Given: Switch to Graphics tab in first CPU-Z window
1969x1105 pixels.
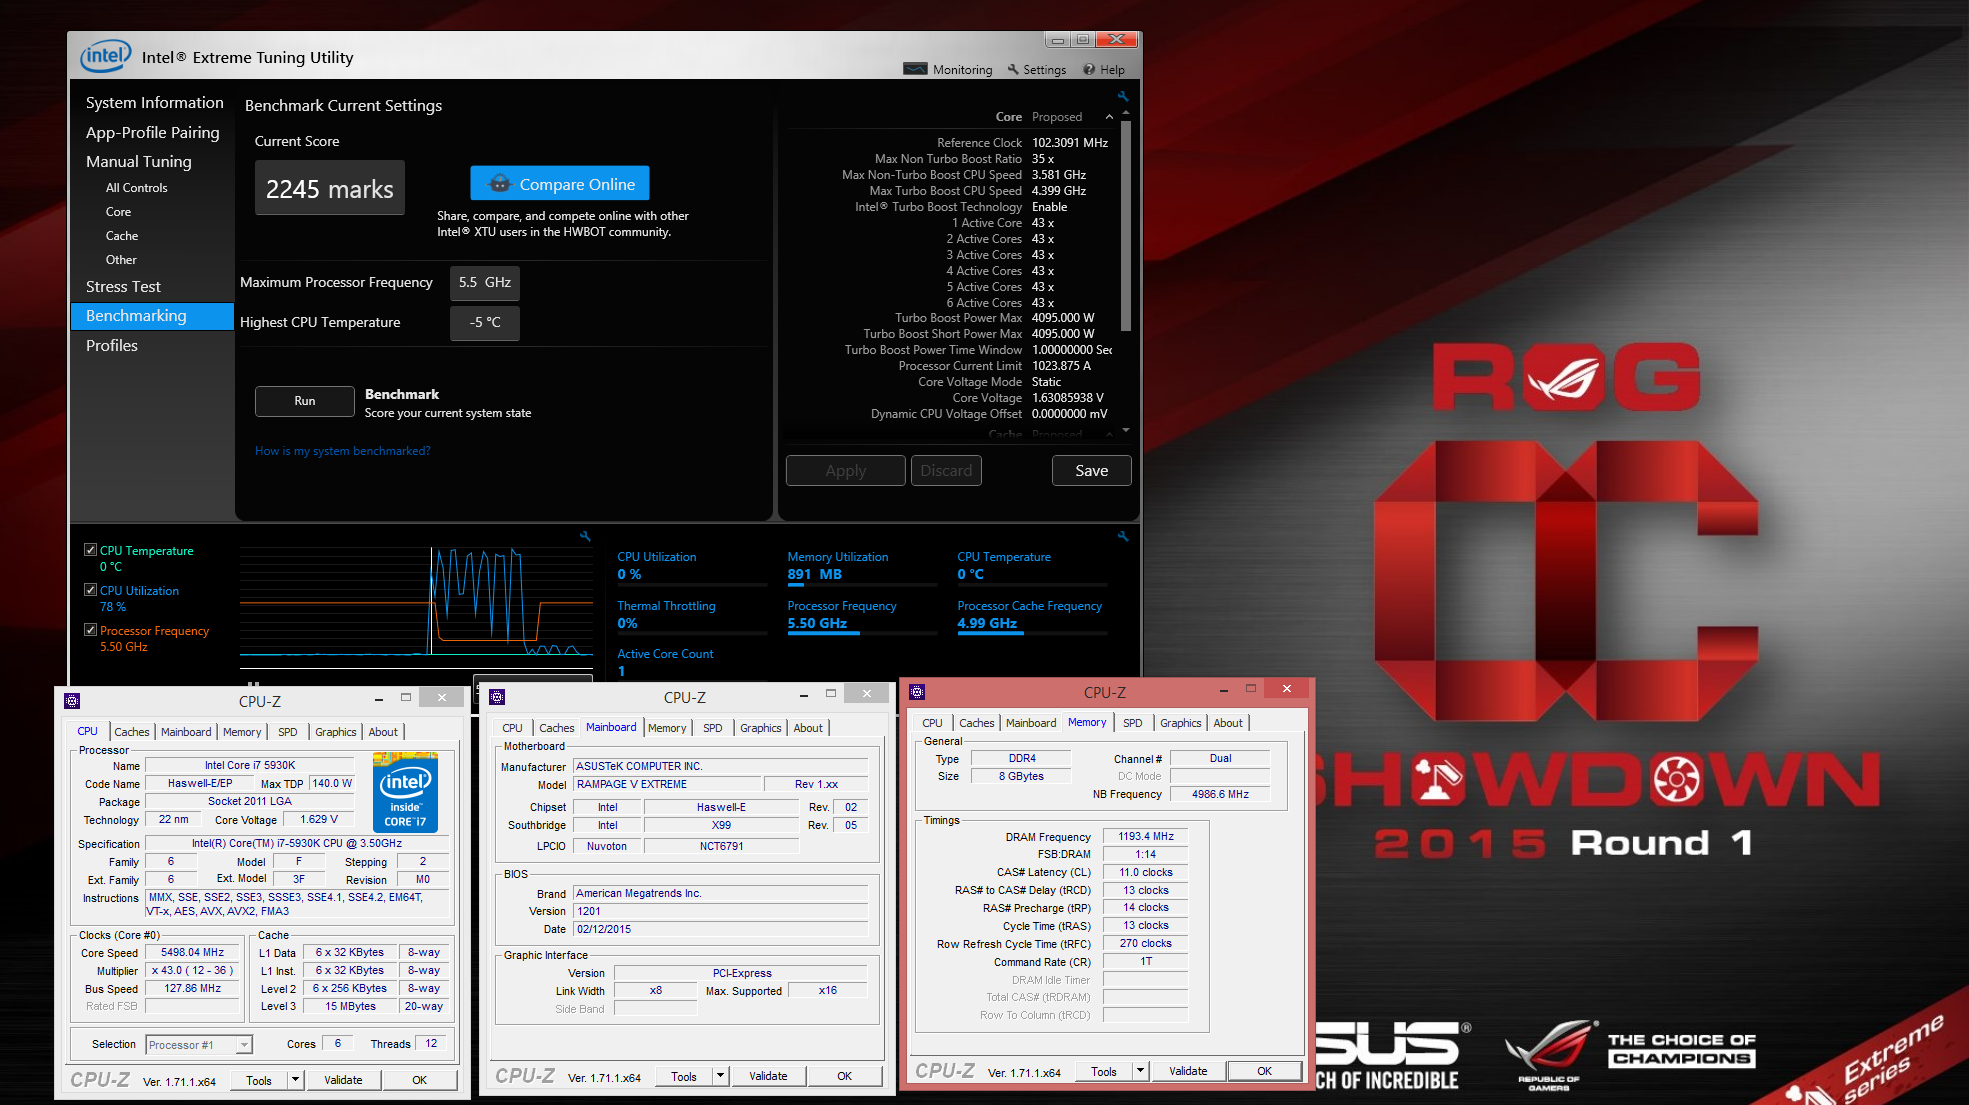Looking at the screenshot, I should [x=335, y=731].
